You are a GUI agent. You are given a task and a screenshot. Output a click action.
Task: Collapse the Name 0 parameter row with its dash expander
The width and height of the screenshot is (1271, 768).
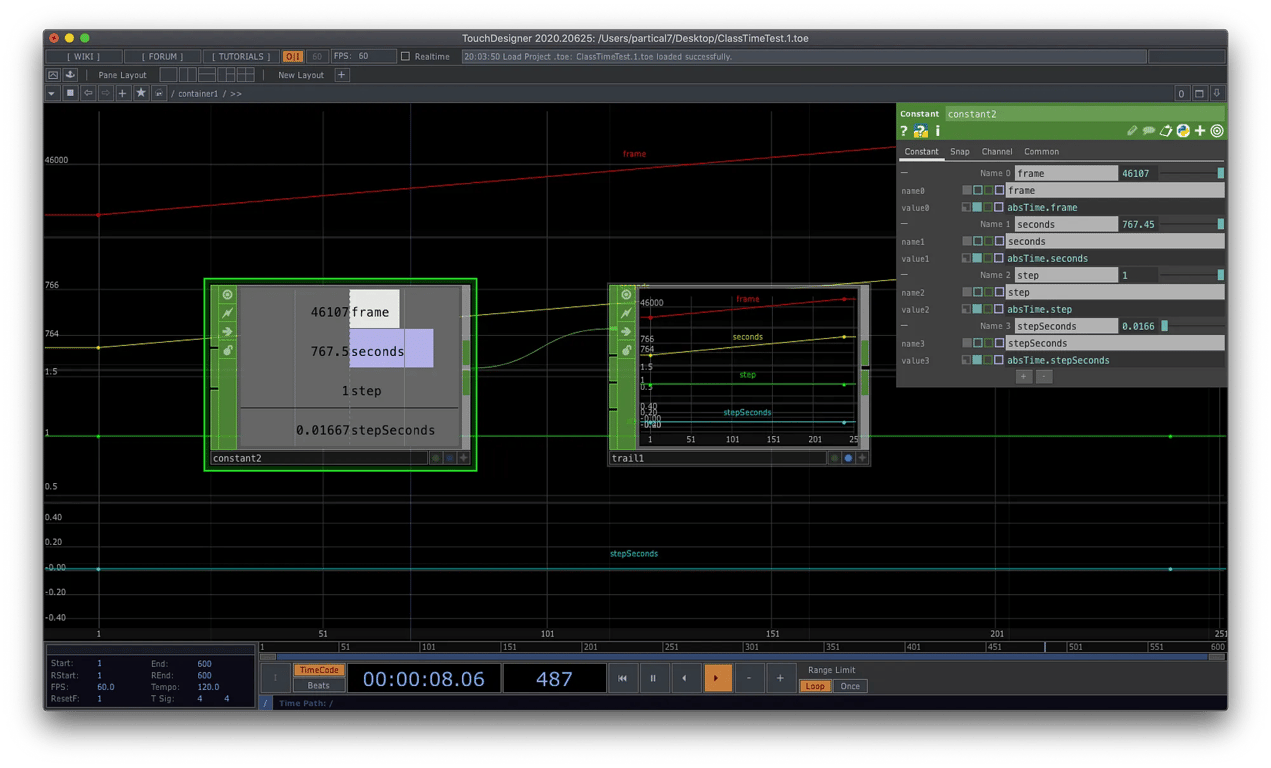click(904, 173)
